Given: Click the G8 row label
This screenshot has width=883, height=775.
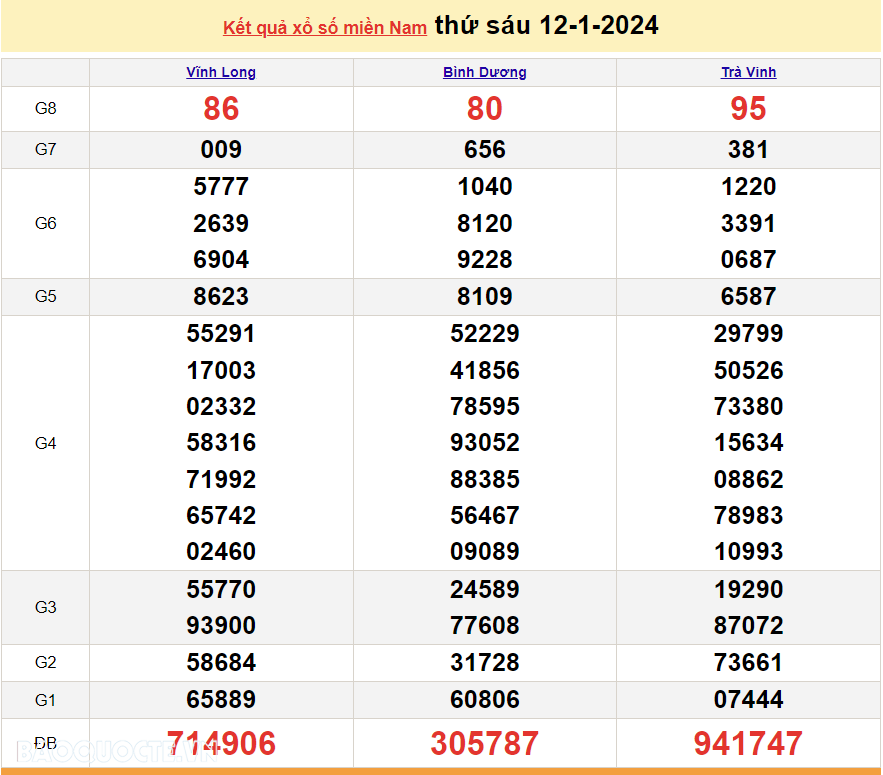Looking at the screenshot, I should click(x=46, y=109).
